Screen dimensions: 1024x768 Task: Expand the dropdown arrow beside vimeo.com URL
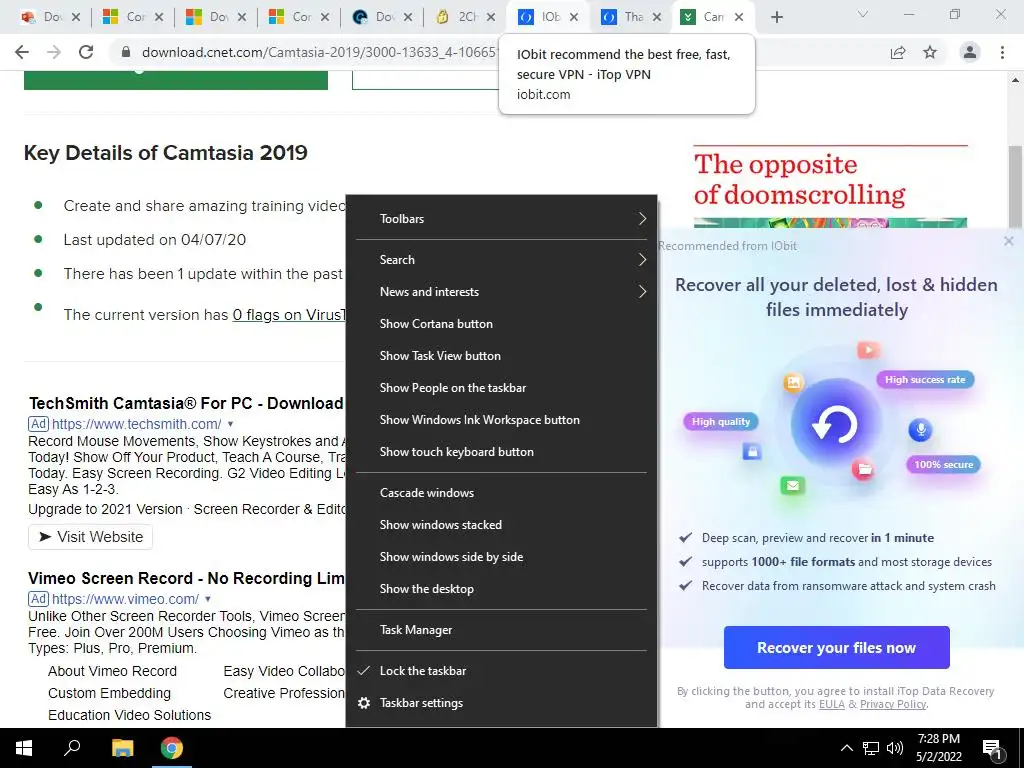(208, 599)
